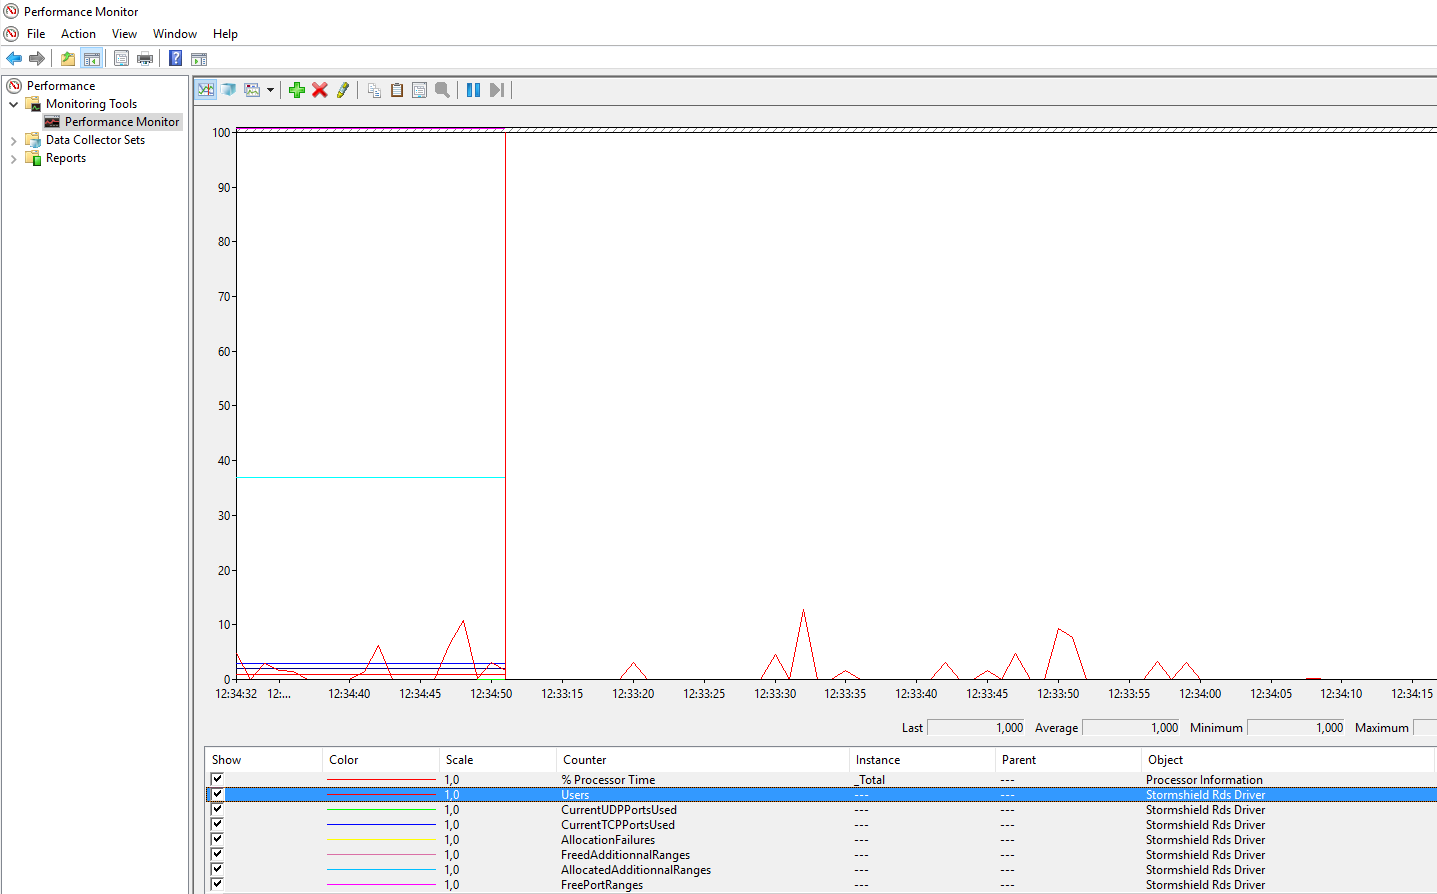Open Properties from the graph toolbar
This screenshot has height=894, width=1437.
tap(419, 90)
